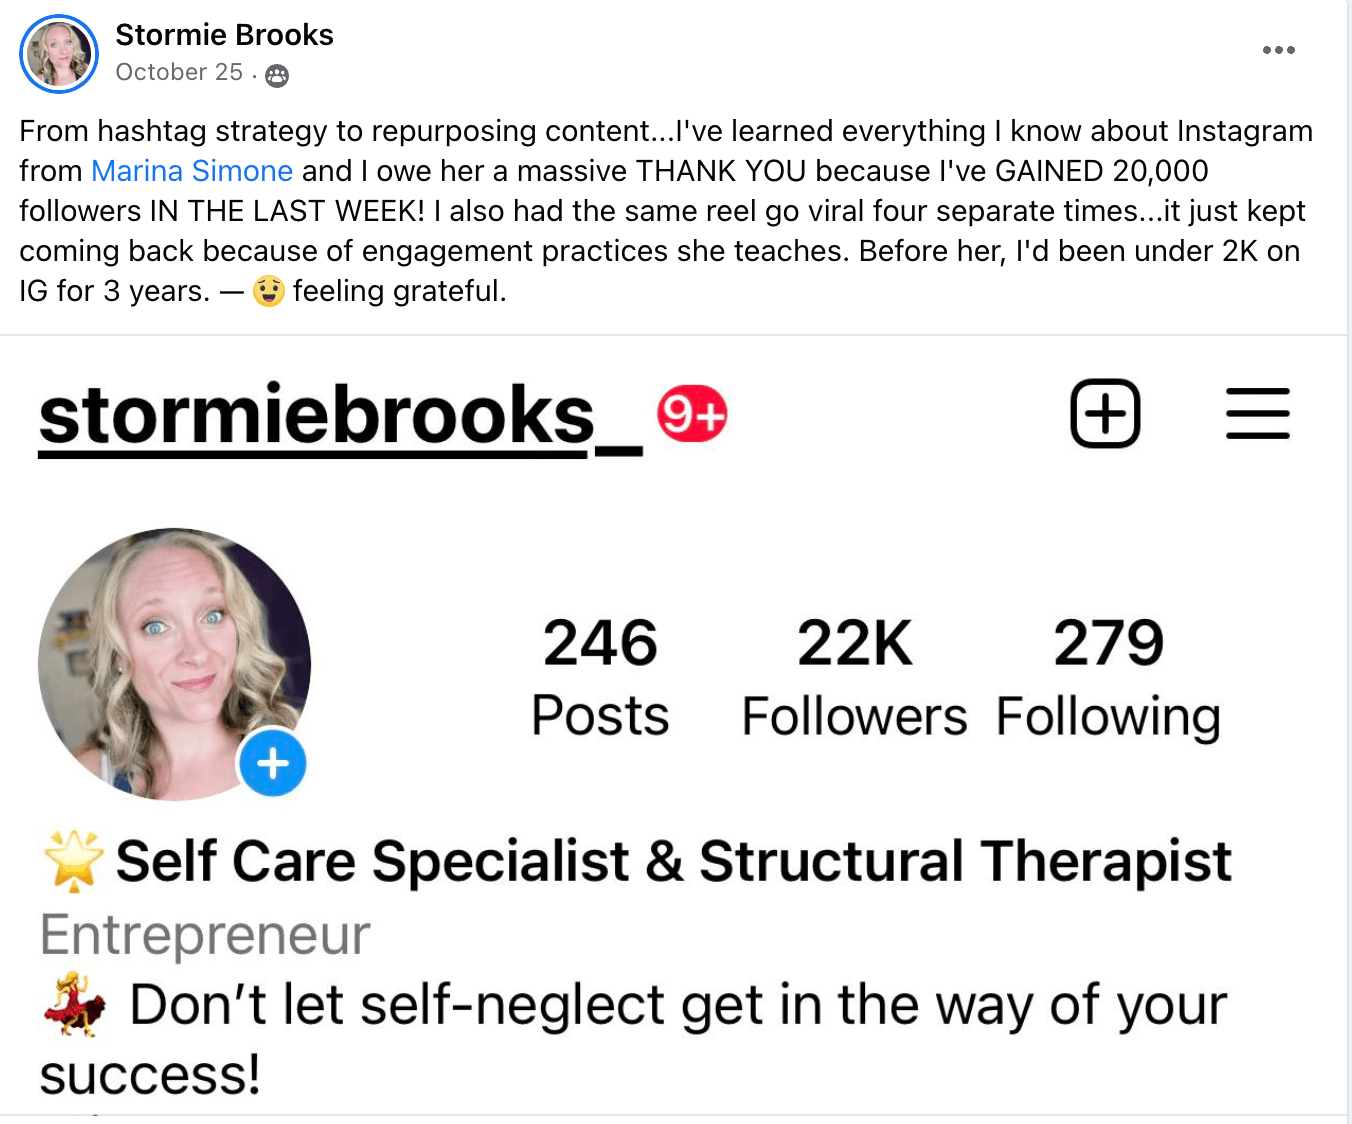The image size is (1352, 1124).
Task: Open the 246 Posts count
Action: click(600, 678)
